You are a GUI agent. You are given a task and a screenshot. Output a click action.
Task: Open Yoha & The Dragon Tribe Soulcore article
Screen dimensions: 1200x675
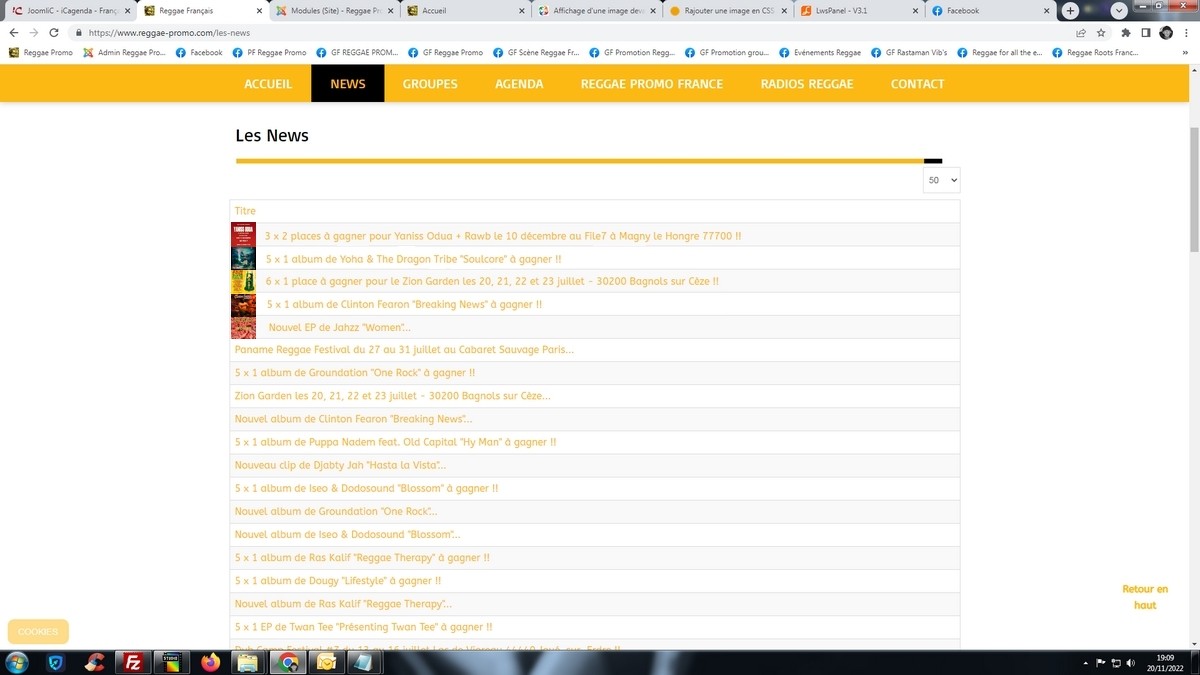(413, 259)
